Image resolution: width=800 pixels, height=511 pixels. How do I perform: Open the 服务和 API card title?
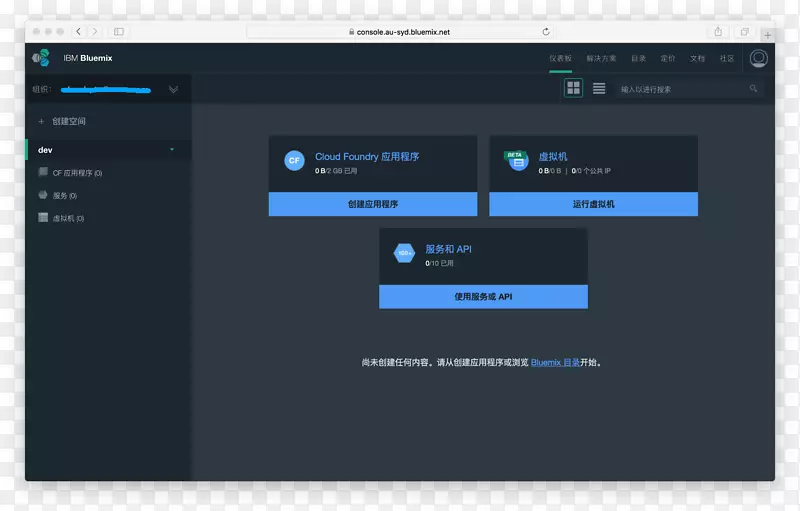[448, 249]
